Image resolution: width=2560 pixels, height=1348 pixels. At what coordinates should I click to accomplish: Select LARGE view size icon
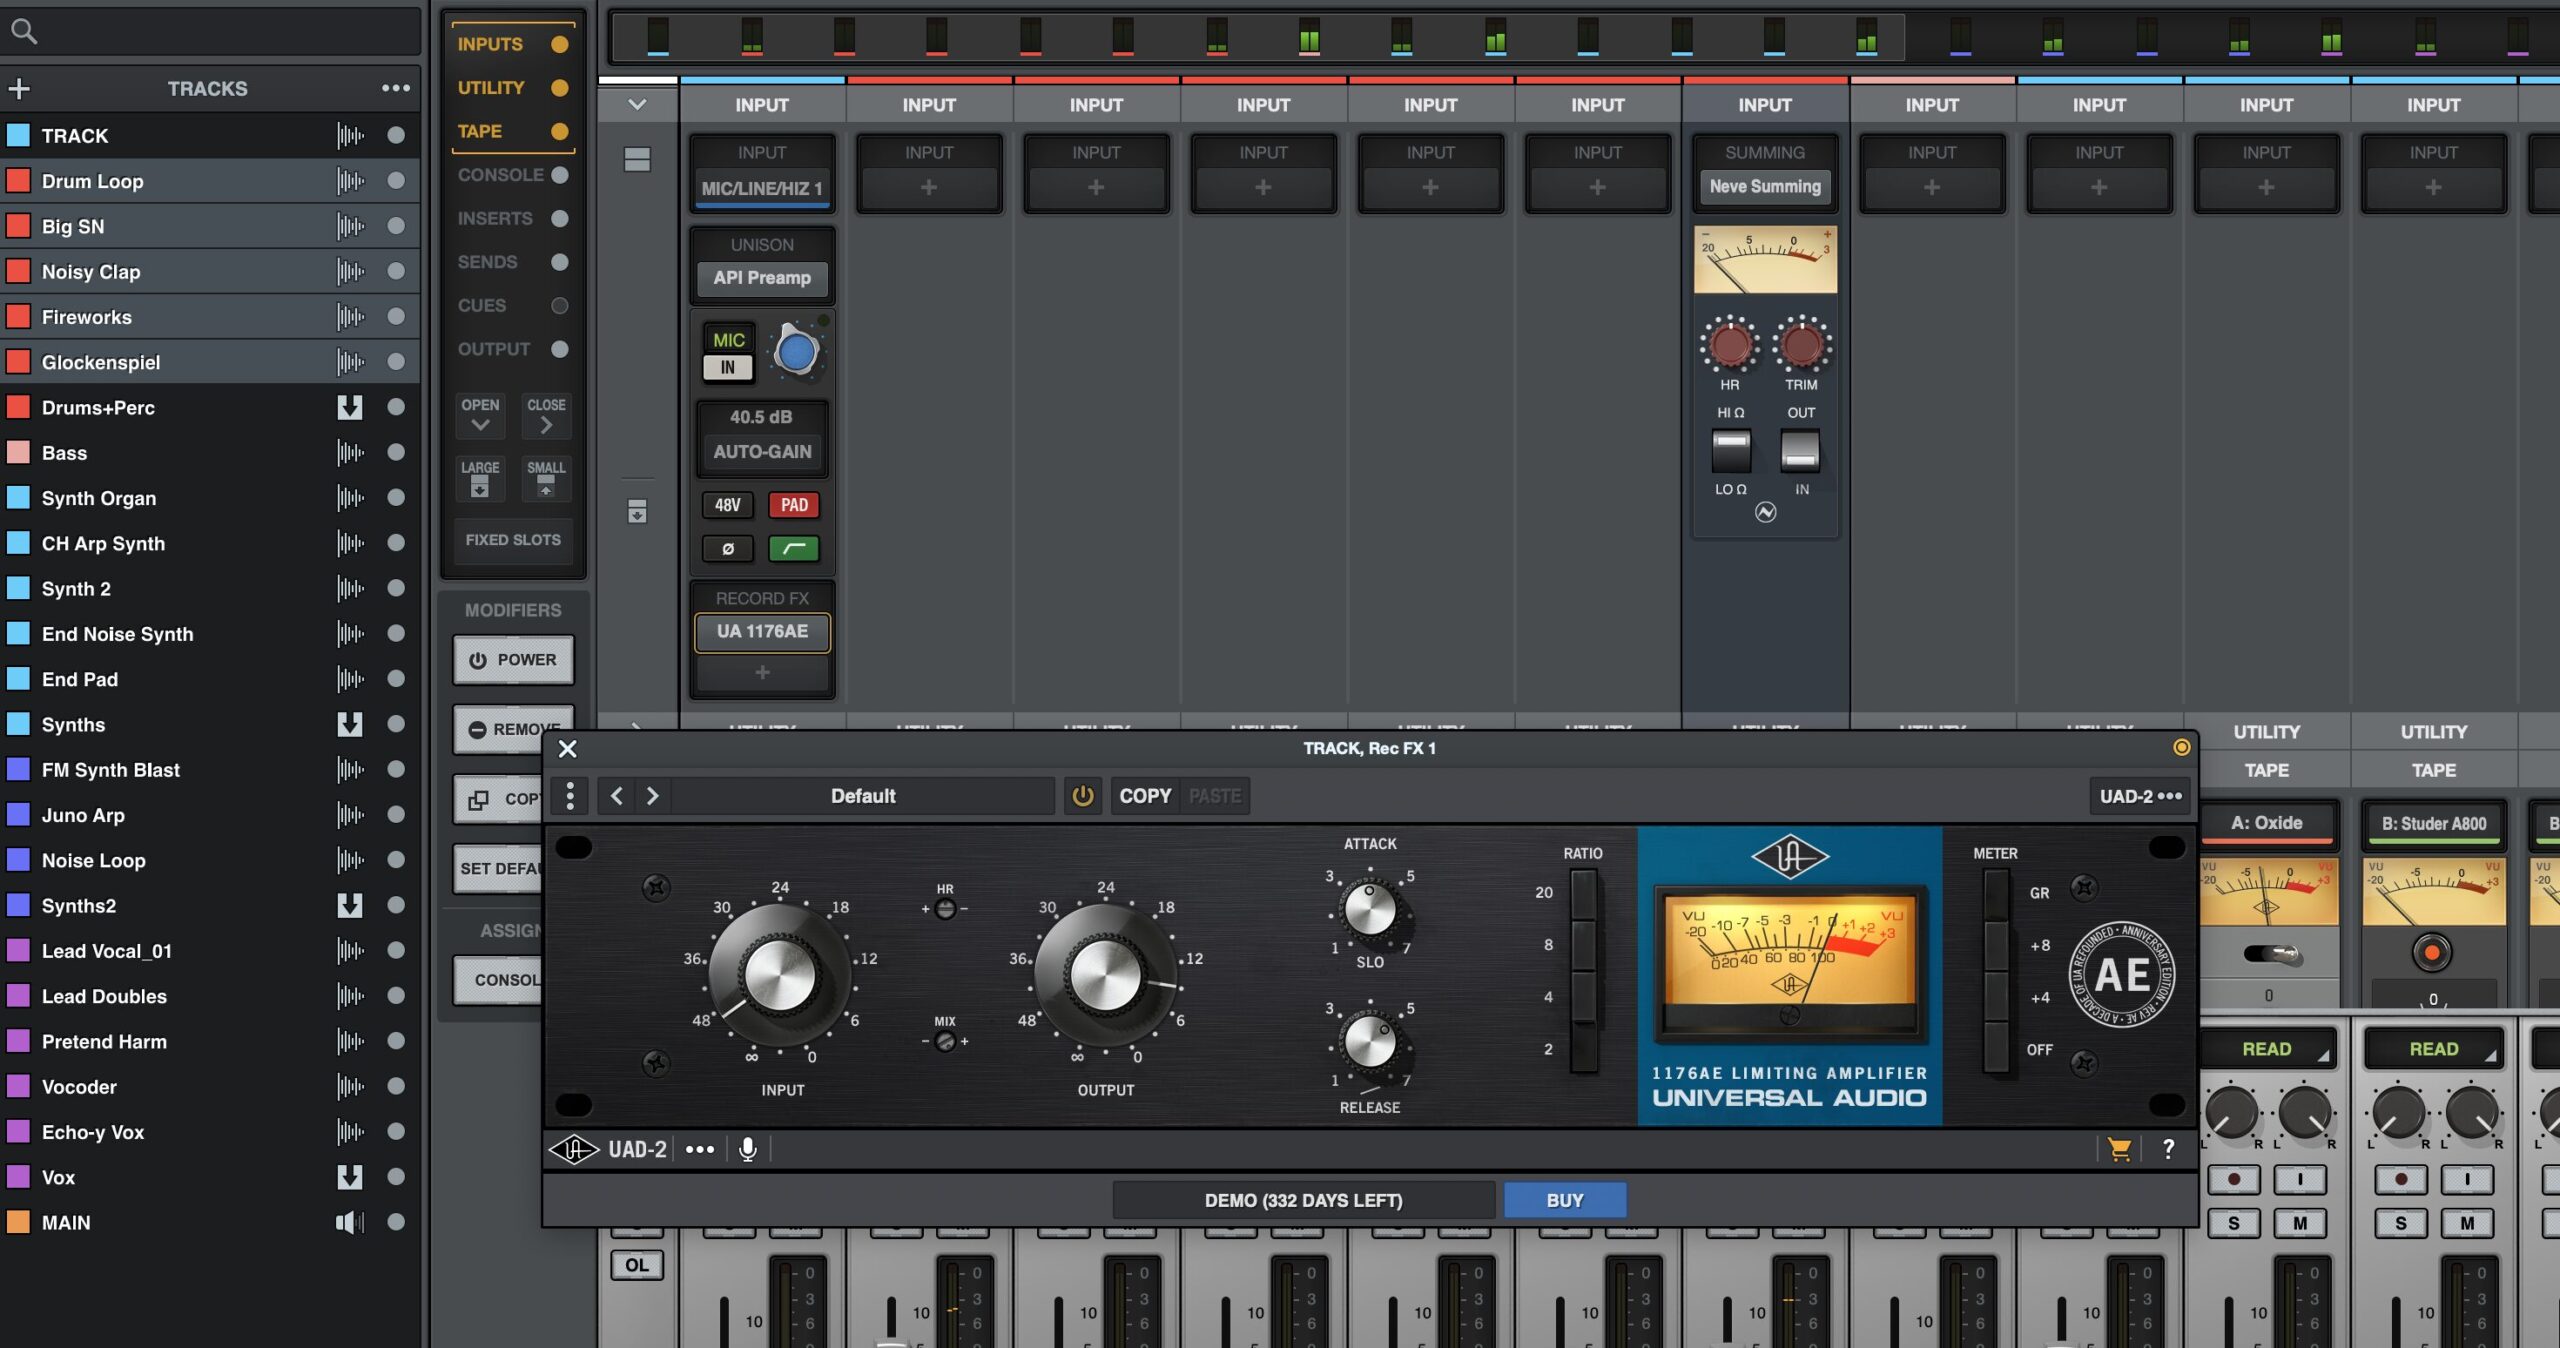click(480, 479)
